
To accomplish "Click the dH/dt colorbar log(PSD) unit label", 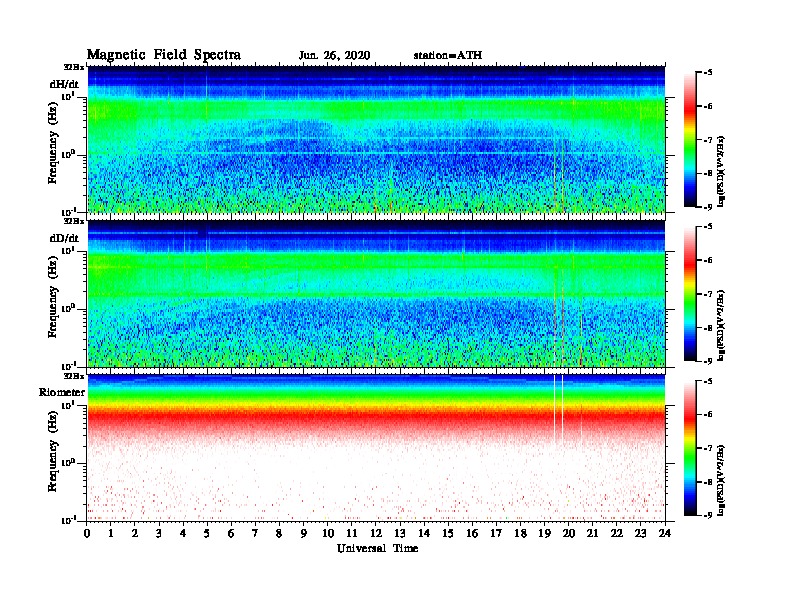I will [x=721, y=171].
